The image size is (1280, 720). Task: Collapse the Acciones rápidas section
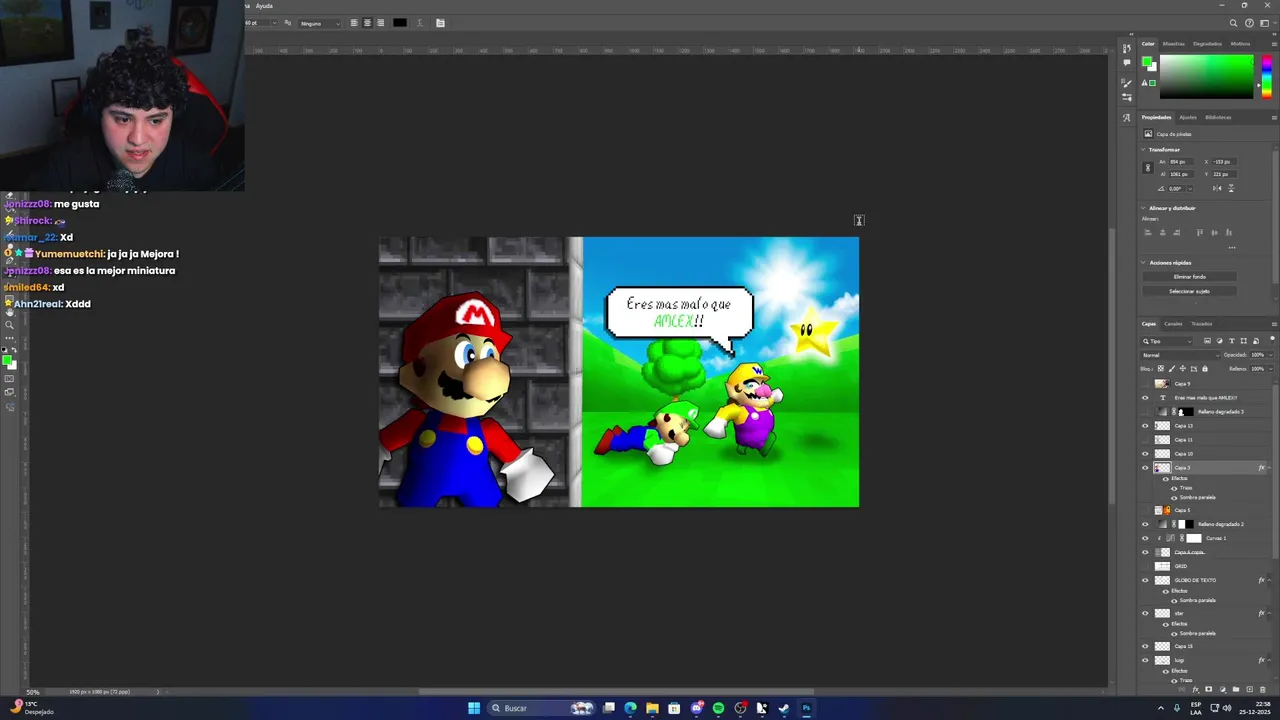point(1143,263)
